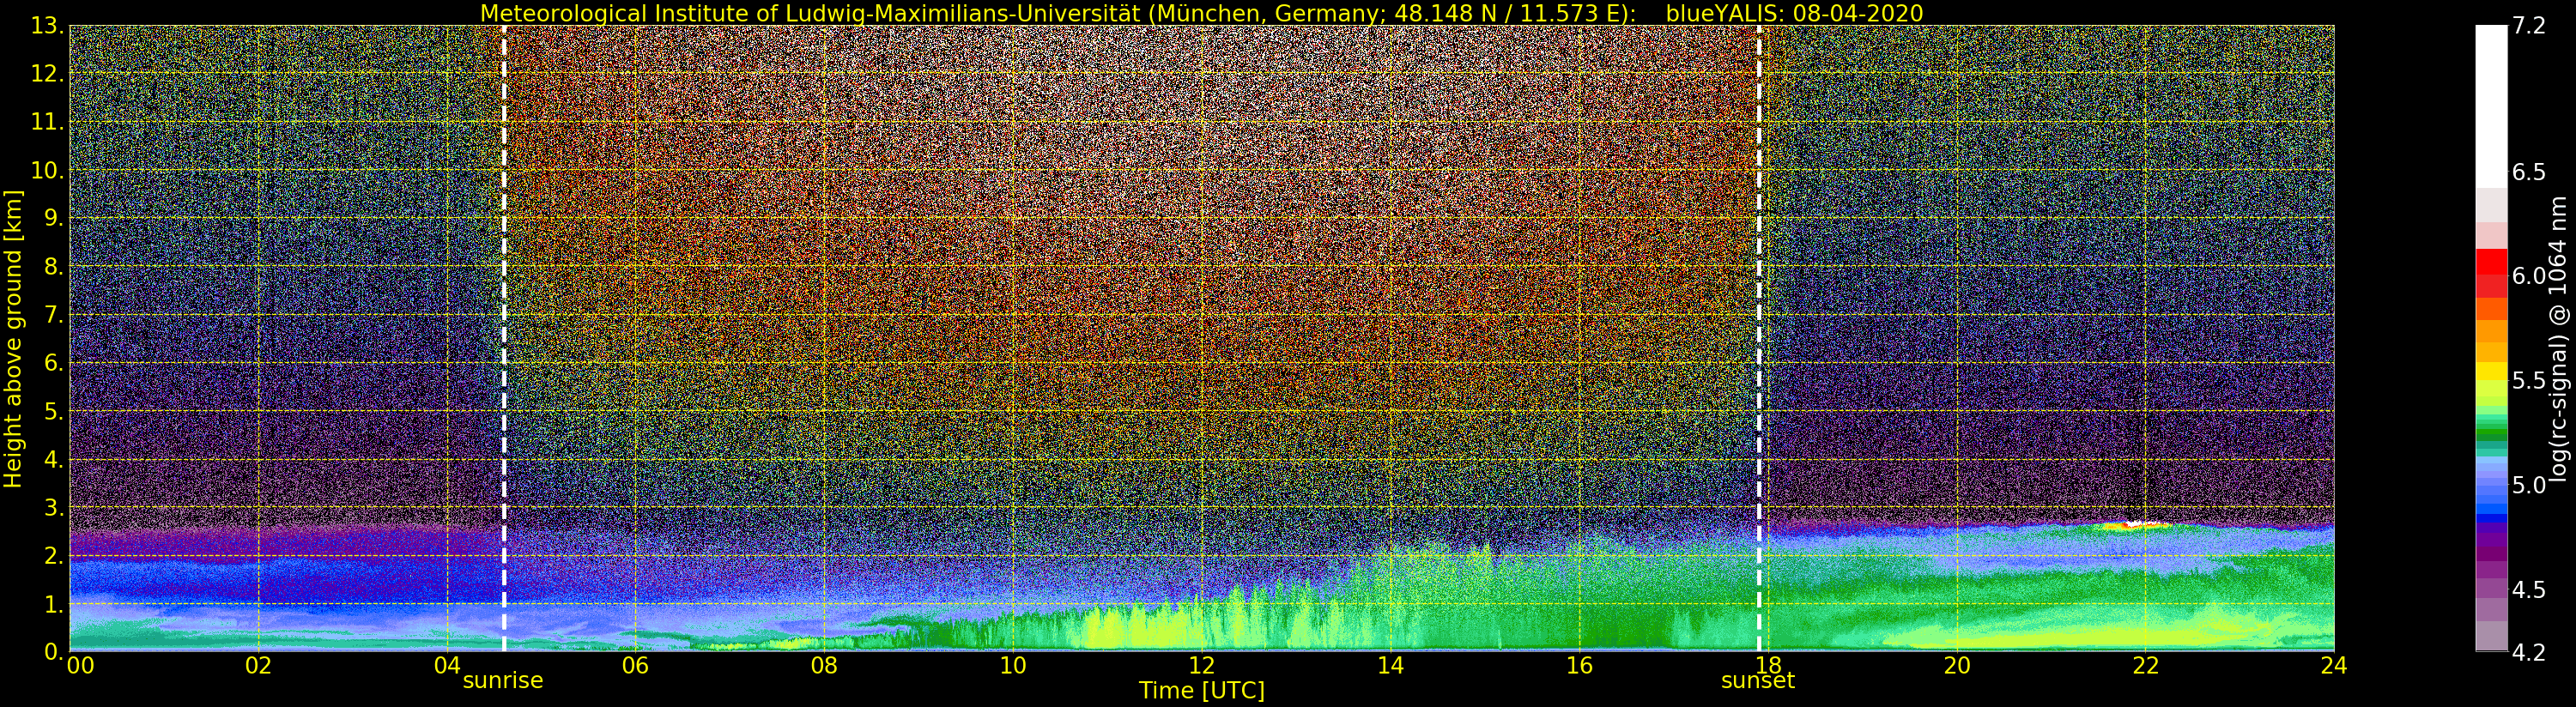
Task: Pick the white top section of the colorbar
Action: [x=2491, y=105]
